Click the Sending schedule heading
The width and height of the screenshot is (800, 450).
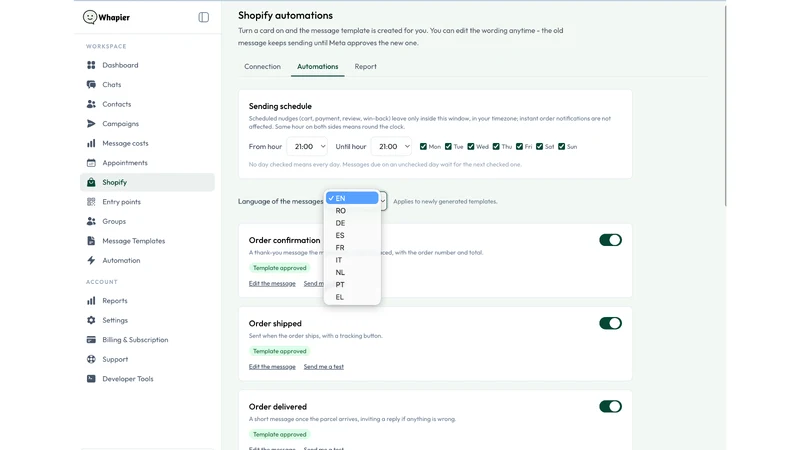pyautogui.click(x=280, y=106)
